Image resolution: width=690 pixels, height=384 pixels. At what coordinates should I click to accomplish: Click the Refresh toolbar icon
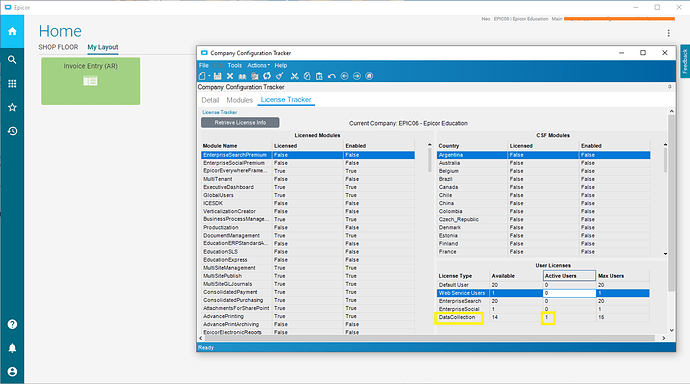coord(267,76)
